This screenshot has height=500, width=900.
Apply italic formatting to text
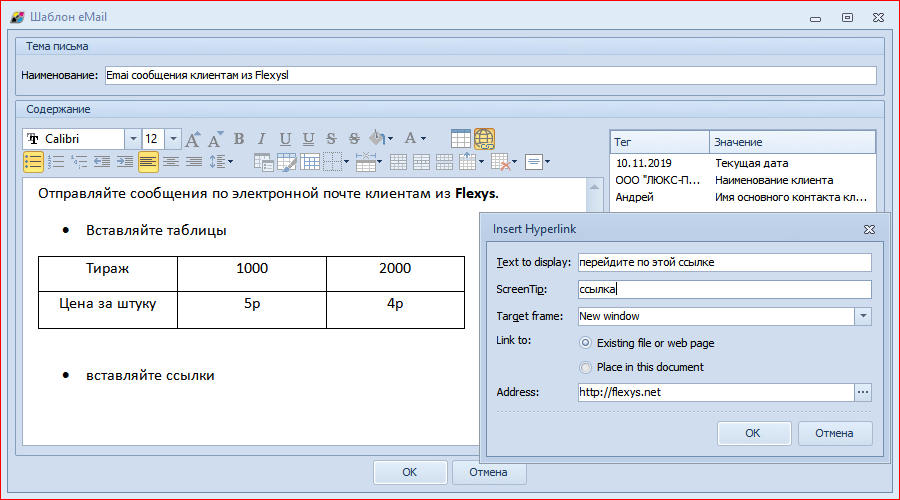pos(261,139)
